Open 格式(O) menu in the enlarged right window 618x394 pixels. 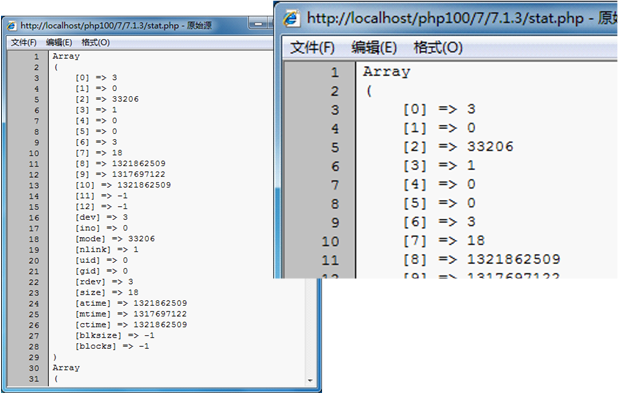click(438, 48)
